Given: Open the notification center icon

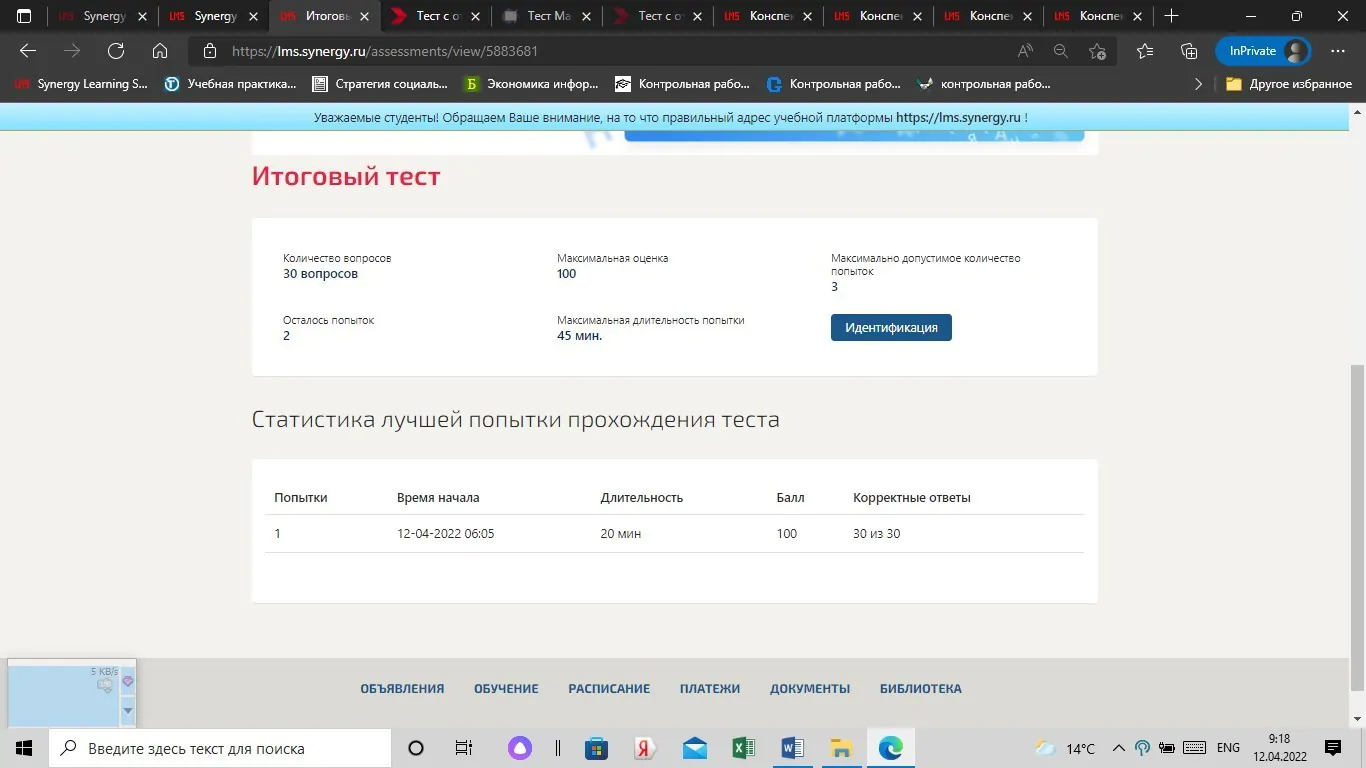Looking at the screenshot, I should tap(1333, 748).
